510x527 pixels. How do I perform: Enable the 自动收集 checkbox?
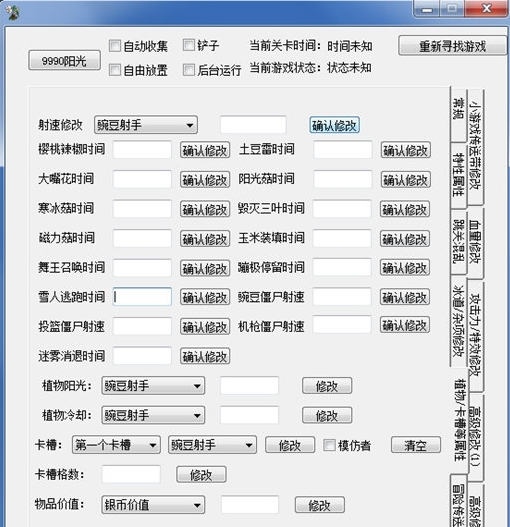115,46
